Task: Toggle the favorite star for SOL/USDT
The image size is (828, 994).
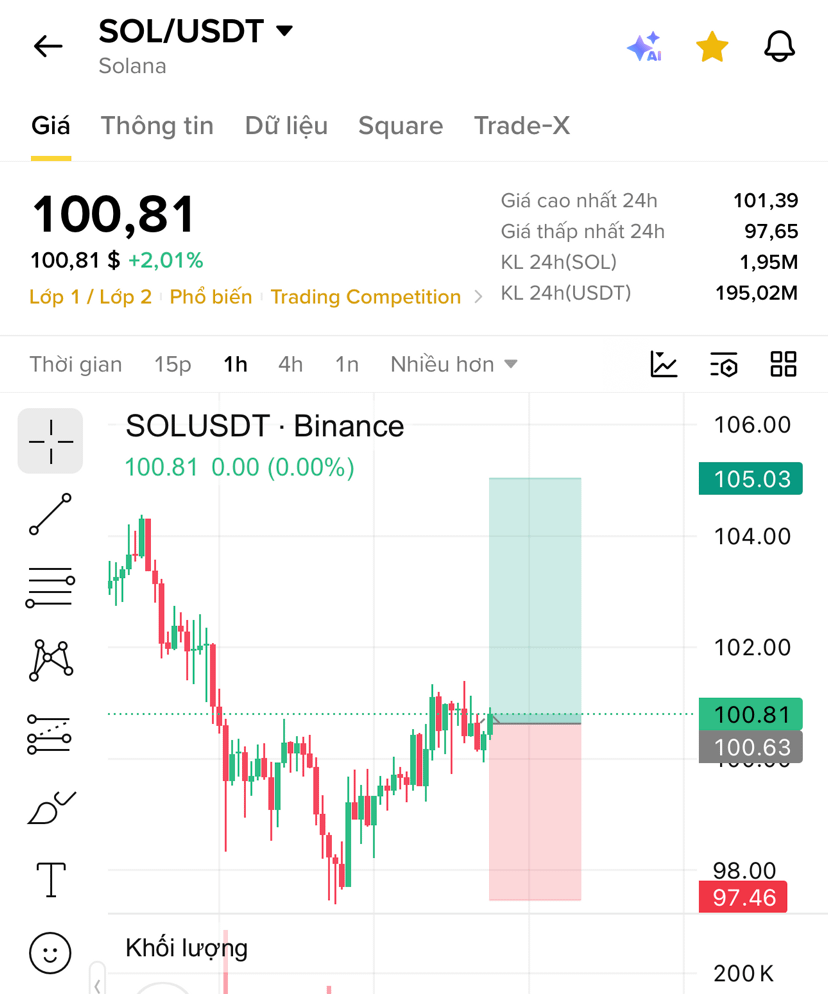Action: [712, 47]
